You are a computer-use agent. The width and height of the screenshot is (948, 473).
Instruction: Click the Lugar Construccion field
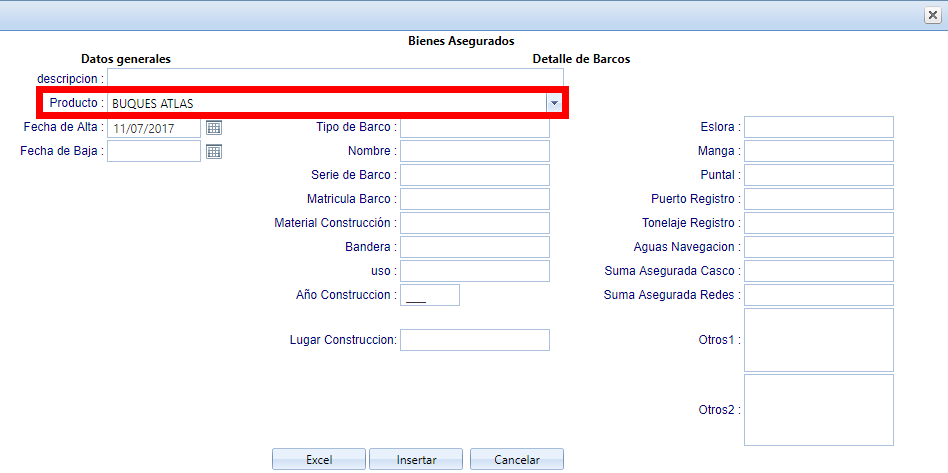click(x=474, y=340)
